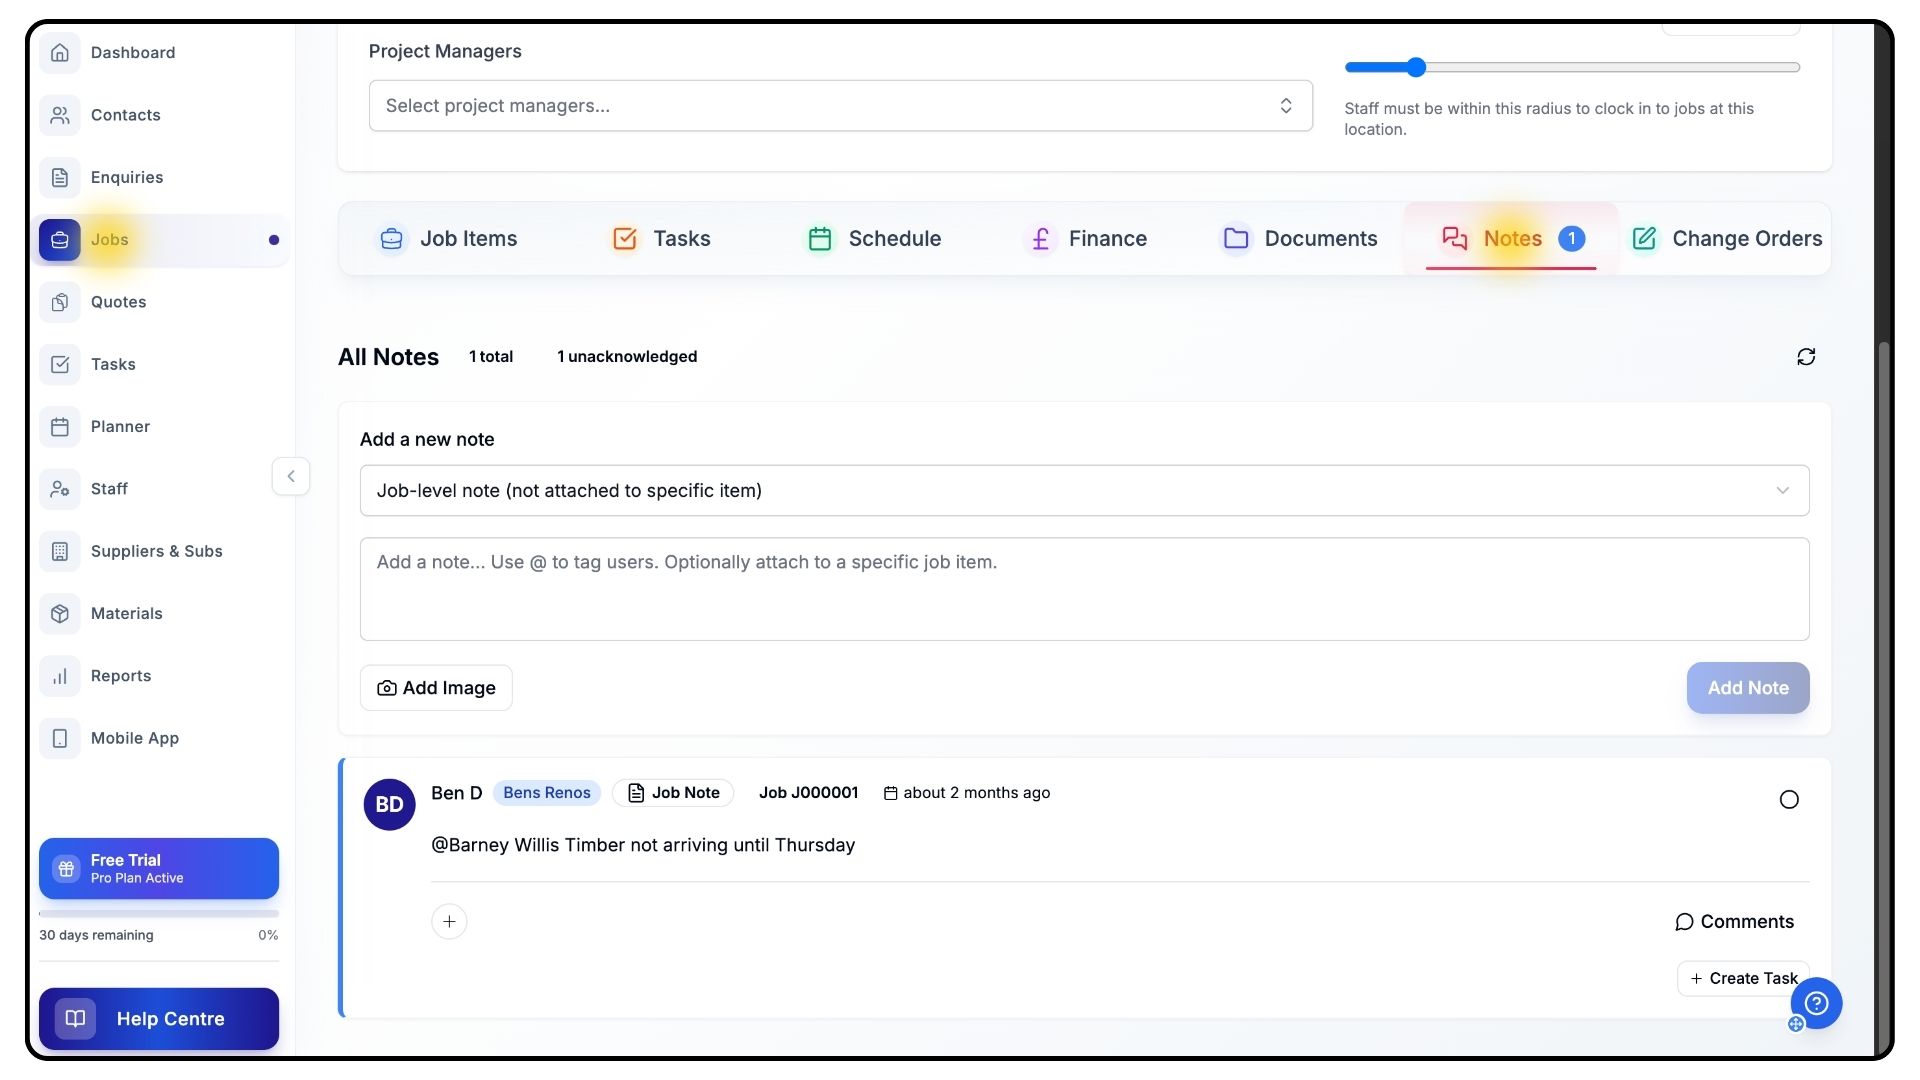Click Create Task on the note
1920x1080 pixels.
coord(1742,978)
